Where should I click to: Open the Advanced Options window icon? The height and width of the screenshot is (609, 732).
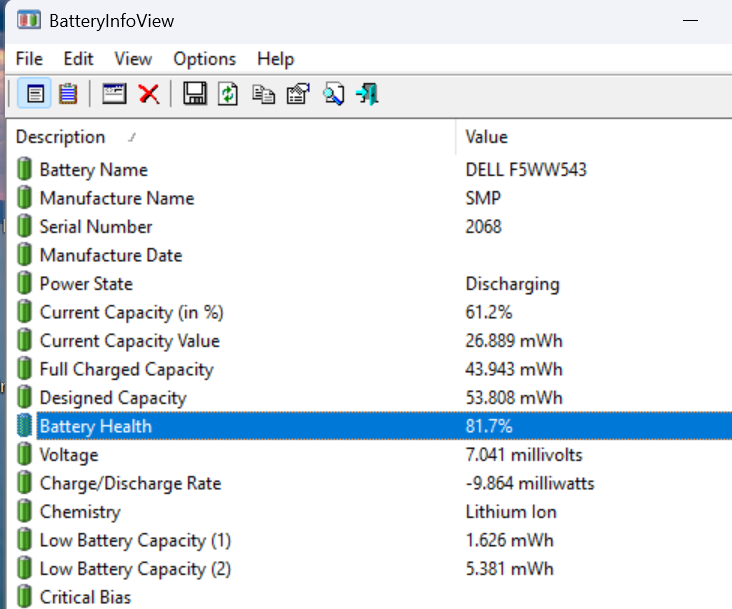point(114,94)
